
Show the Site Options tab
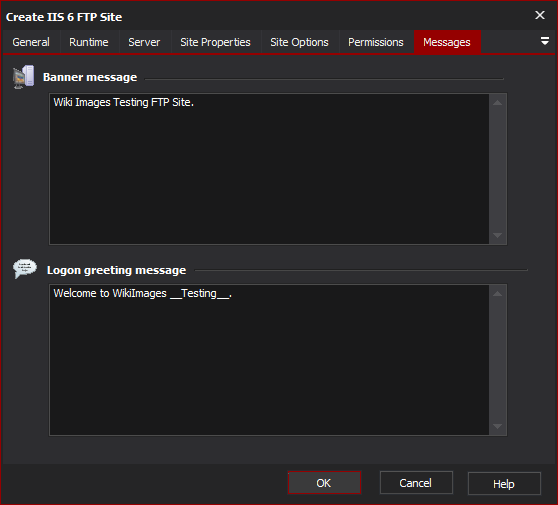[299, 42]
